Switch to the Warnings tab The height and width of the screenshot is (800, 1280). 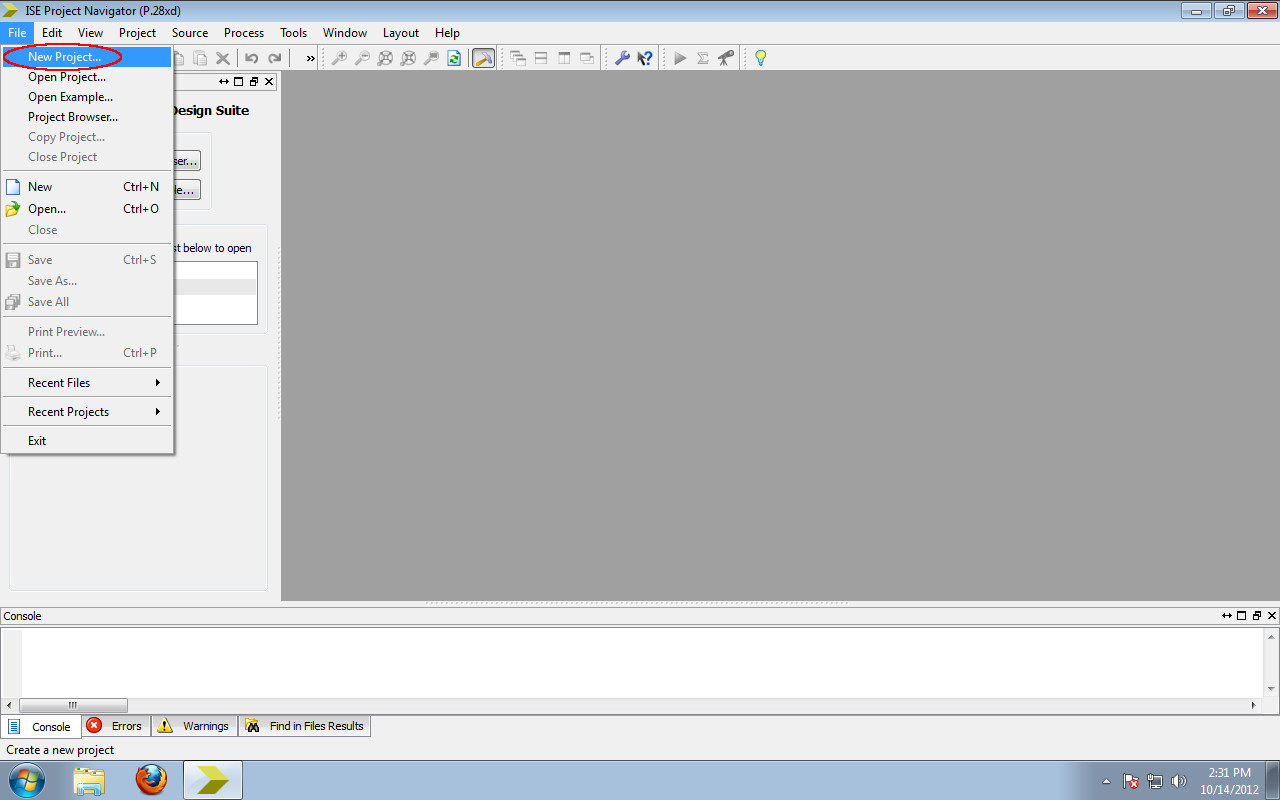click(x=193, y=726)
